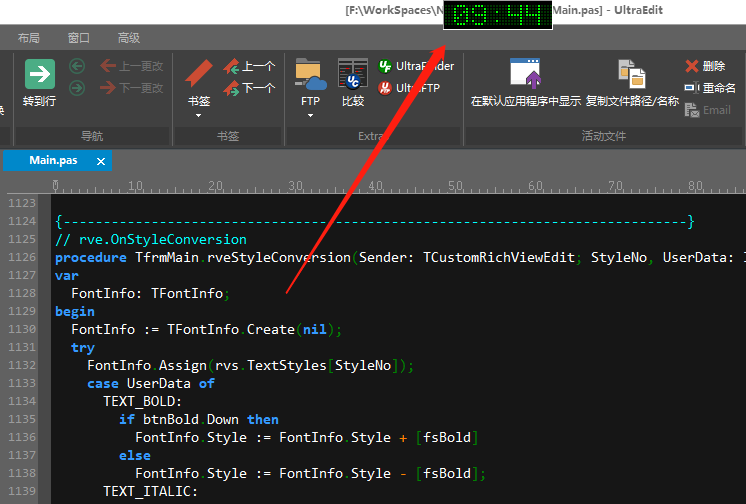
Task: Click the 导航 (Navigation) group label
Action: tap(92, 136)
